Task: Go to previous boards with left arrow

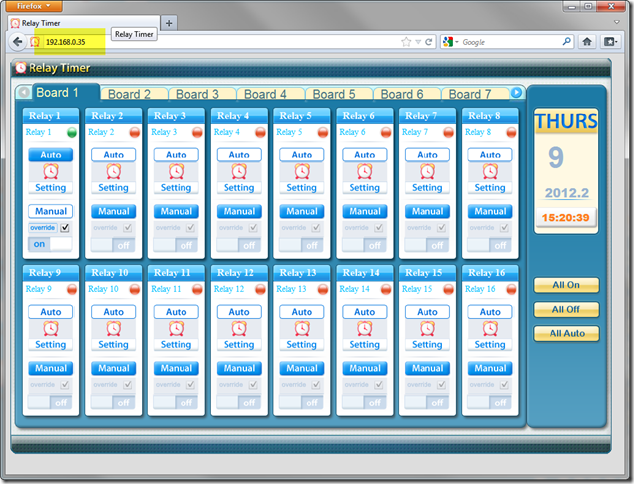Action: point(24,93)
